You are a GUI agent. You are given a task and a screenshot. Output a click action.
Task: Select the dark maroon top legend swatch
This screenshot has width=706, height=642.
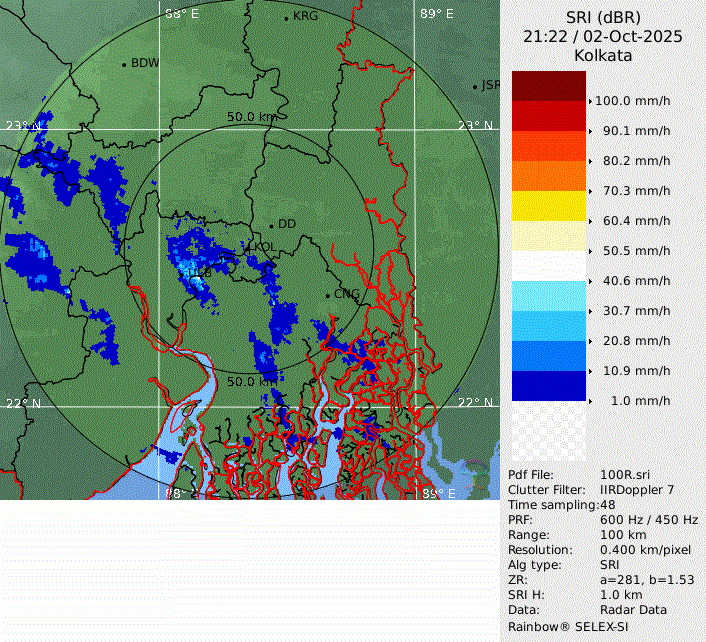click(548, 86)
